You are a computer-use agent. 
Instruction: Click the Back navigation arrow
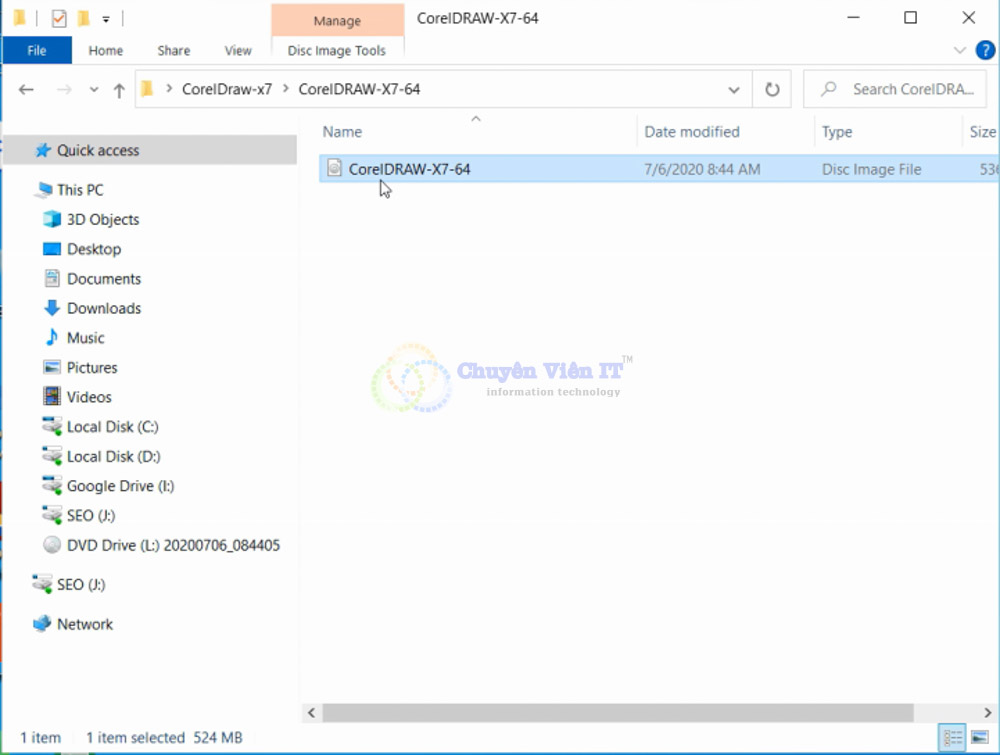[27, 90]
